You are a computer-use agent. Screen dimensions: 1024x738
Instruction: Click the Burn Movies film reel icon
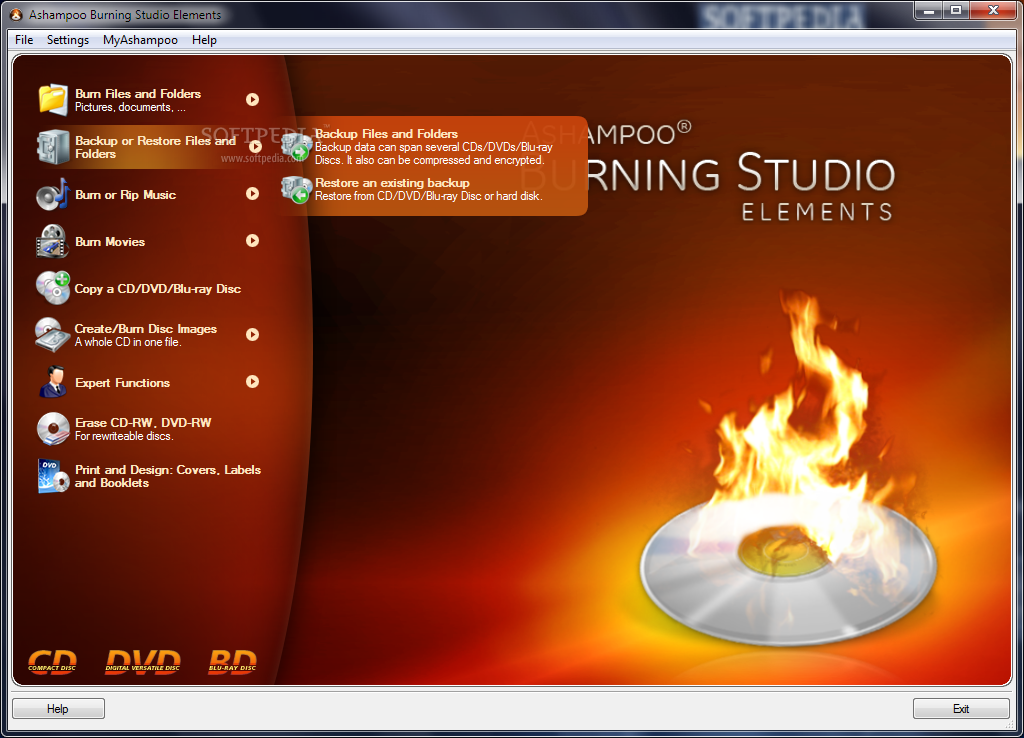pos(53,241)
